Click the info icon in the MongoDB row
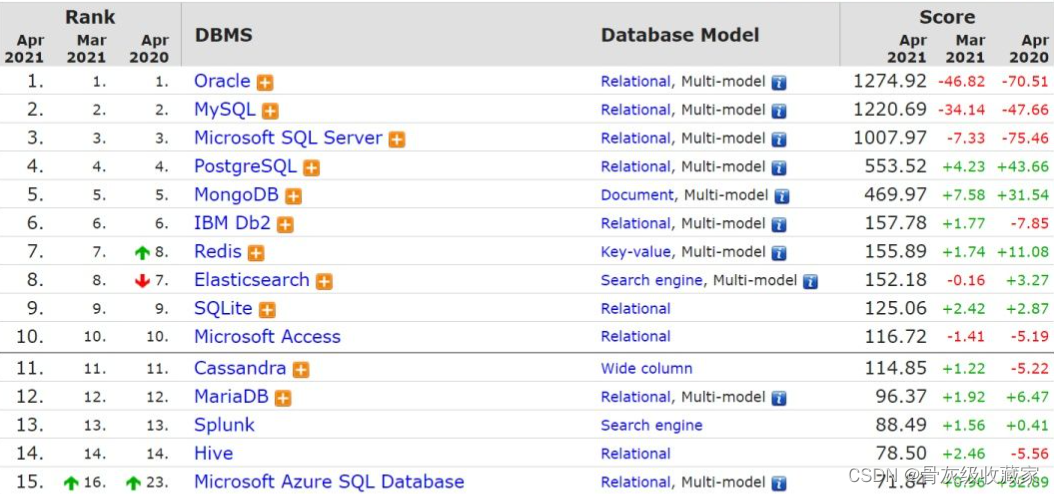1054x494 pixels. (782, 196)
